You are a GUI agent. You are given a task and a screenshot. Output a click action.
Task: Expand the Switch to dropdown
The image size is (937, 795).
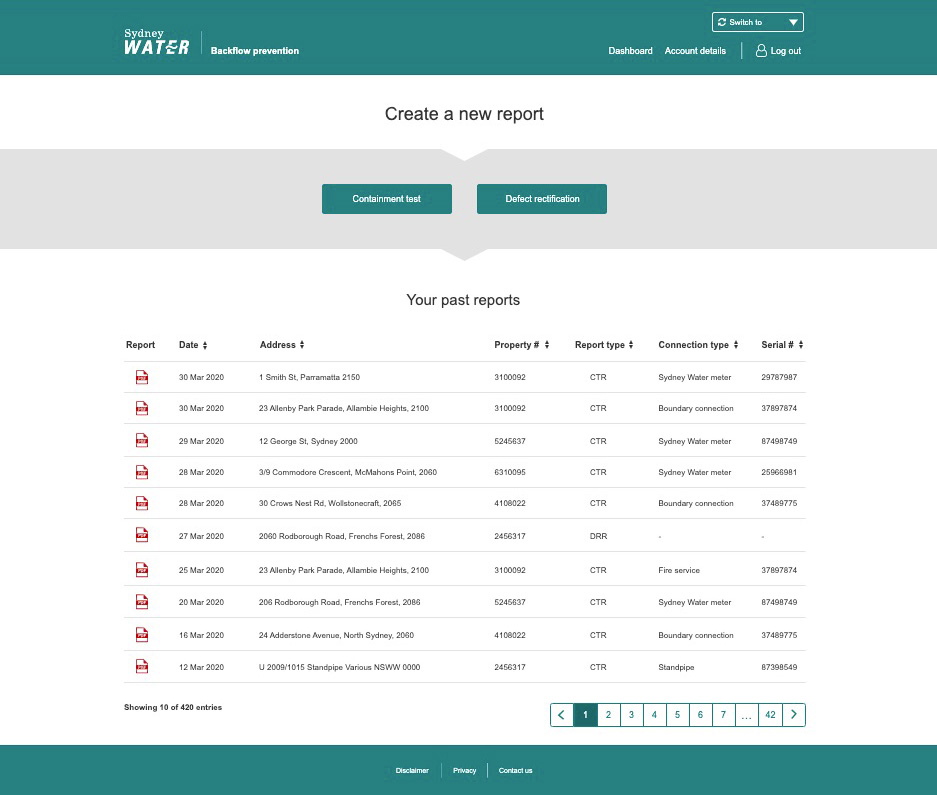758,22
